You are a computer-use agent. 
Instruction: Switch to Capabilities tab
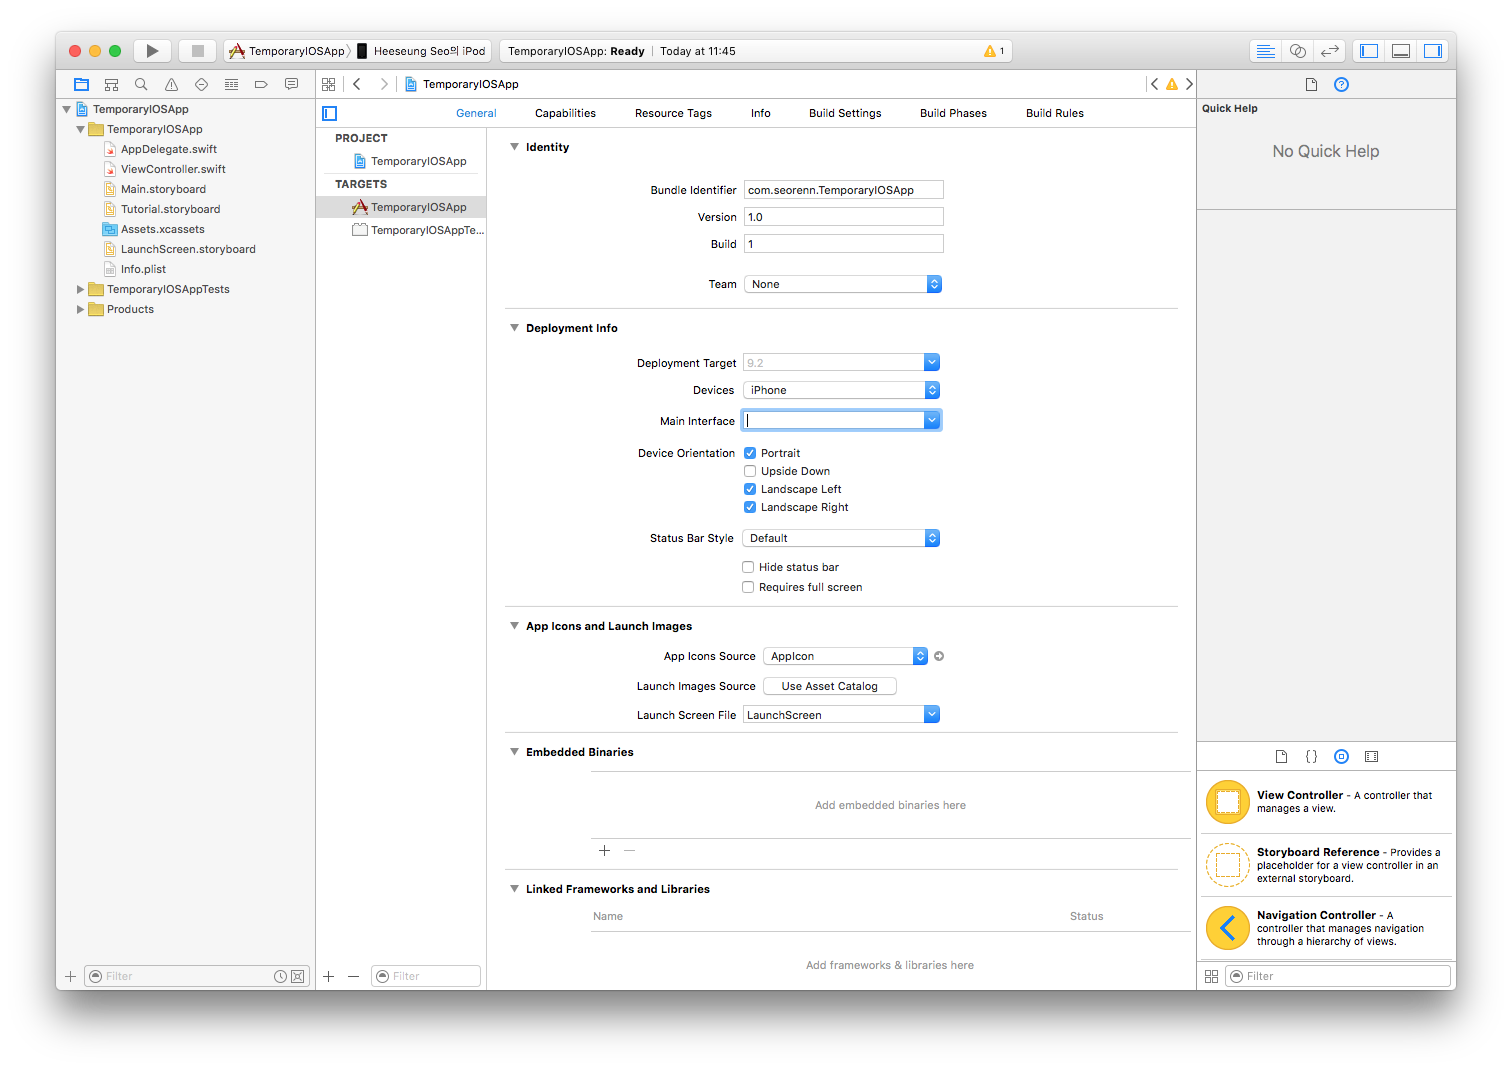565,113
